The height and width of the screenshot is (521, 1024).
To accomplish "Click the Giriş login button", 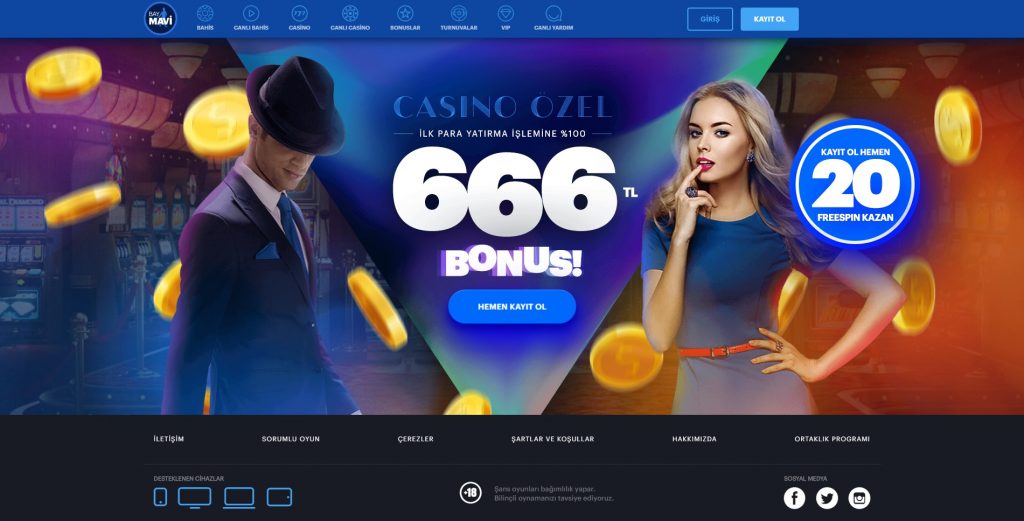I will 710,19.
